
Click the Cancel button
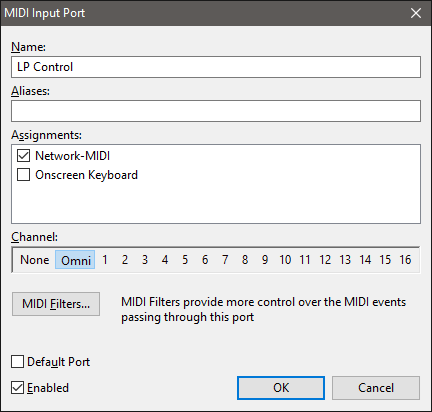coord(376,388)
